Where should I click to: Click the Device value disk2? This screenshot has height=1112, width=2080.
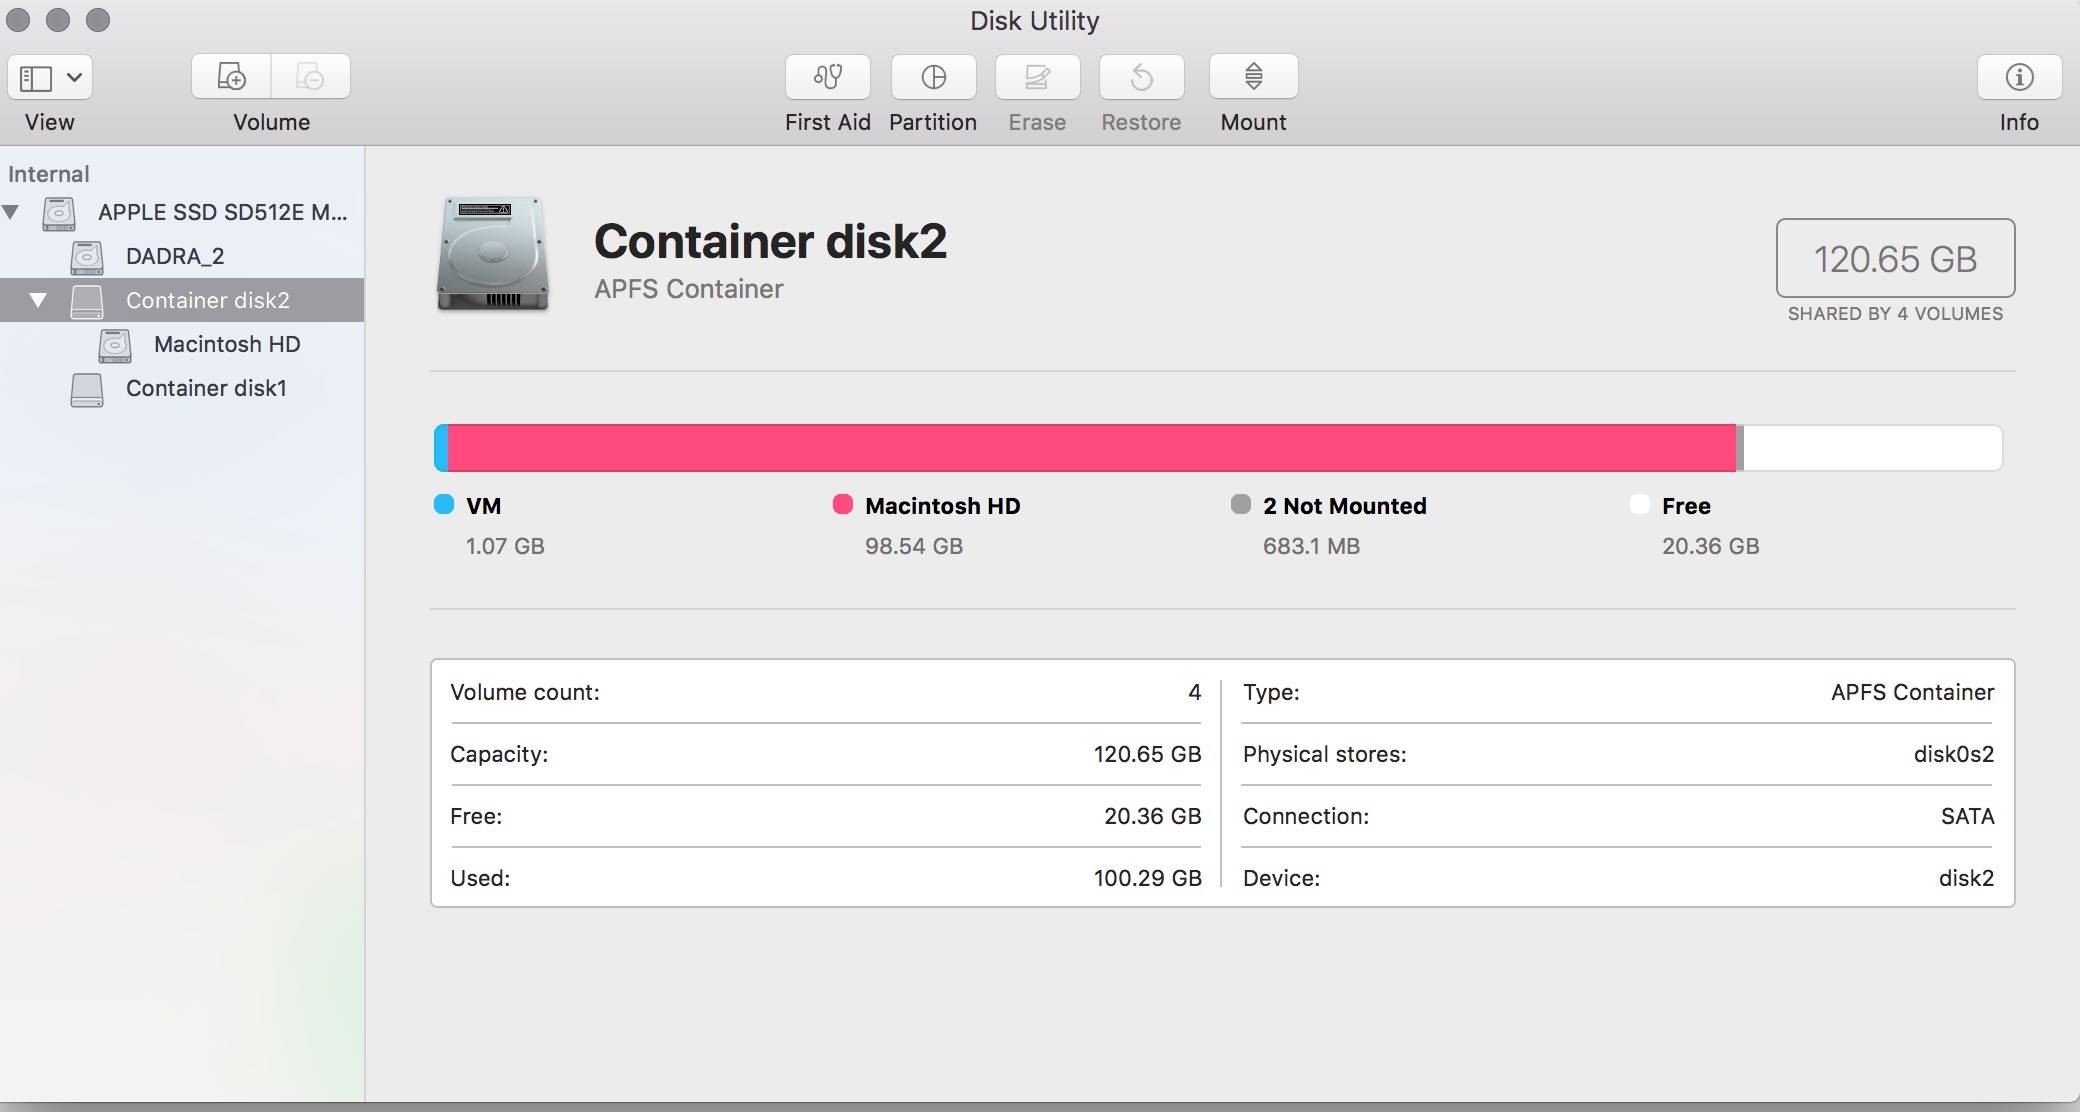pos(1966,878)
